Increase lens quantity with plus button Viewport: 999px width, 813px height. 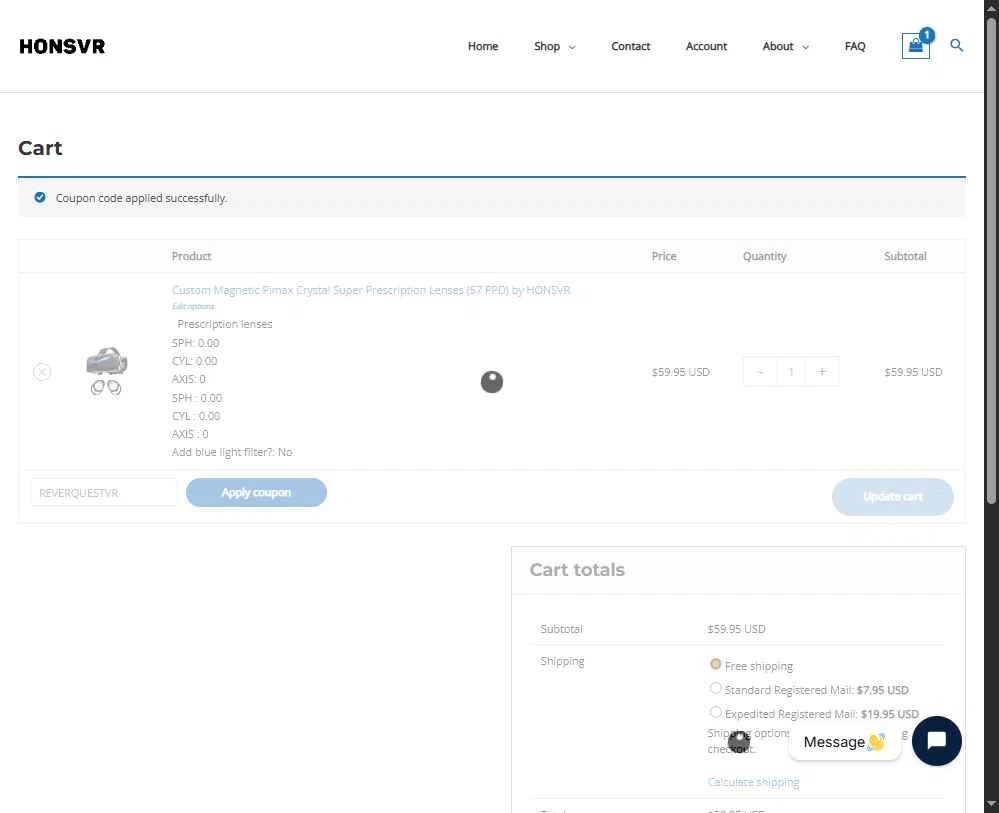point(822,371)
